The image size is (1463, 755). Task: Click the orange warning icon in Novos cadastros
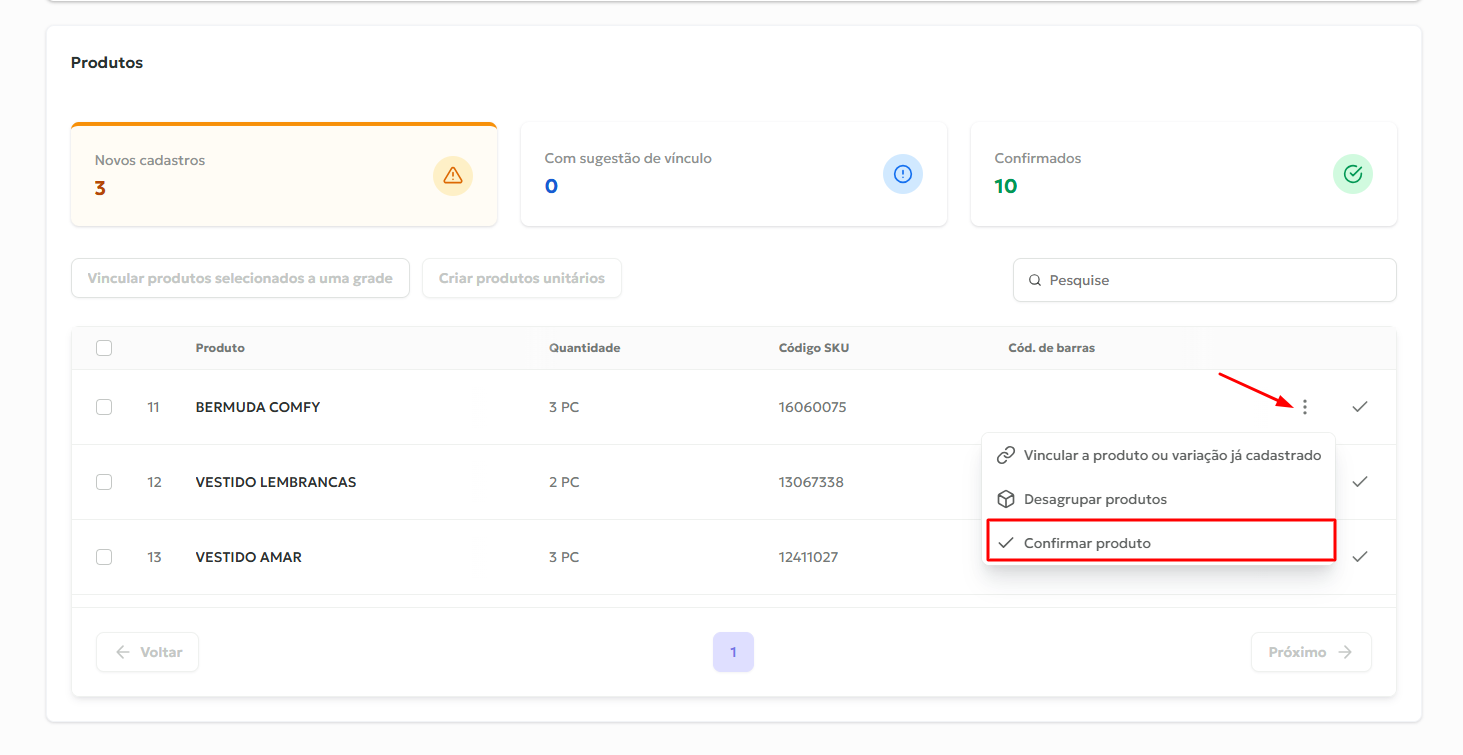[x=453, y=176]
